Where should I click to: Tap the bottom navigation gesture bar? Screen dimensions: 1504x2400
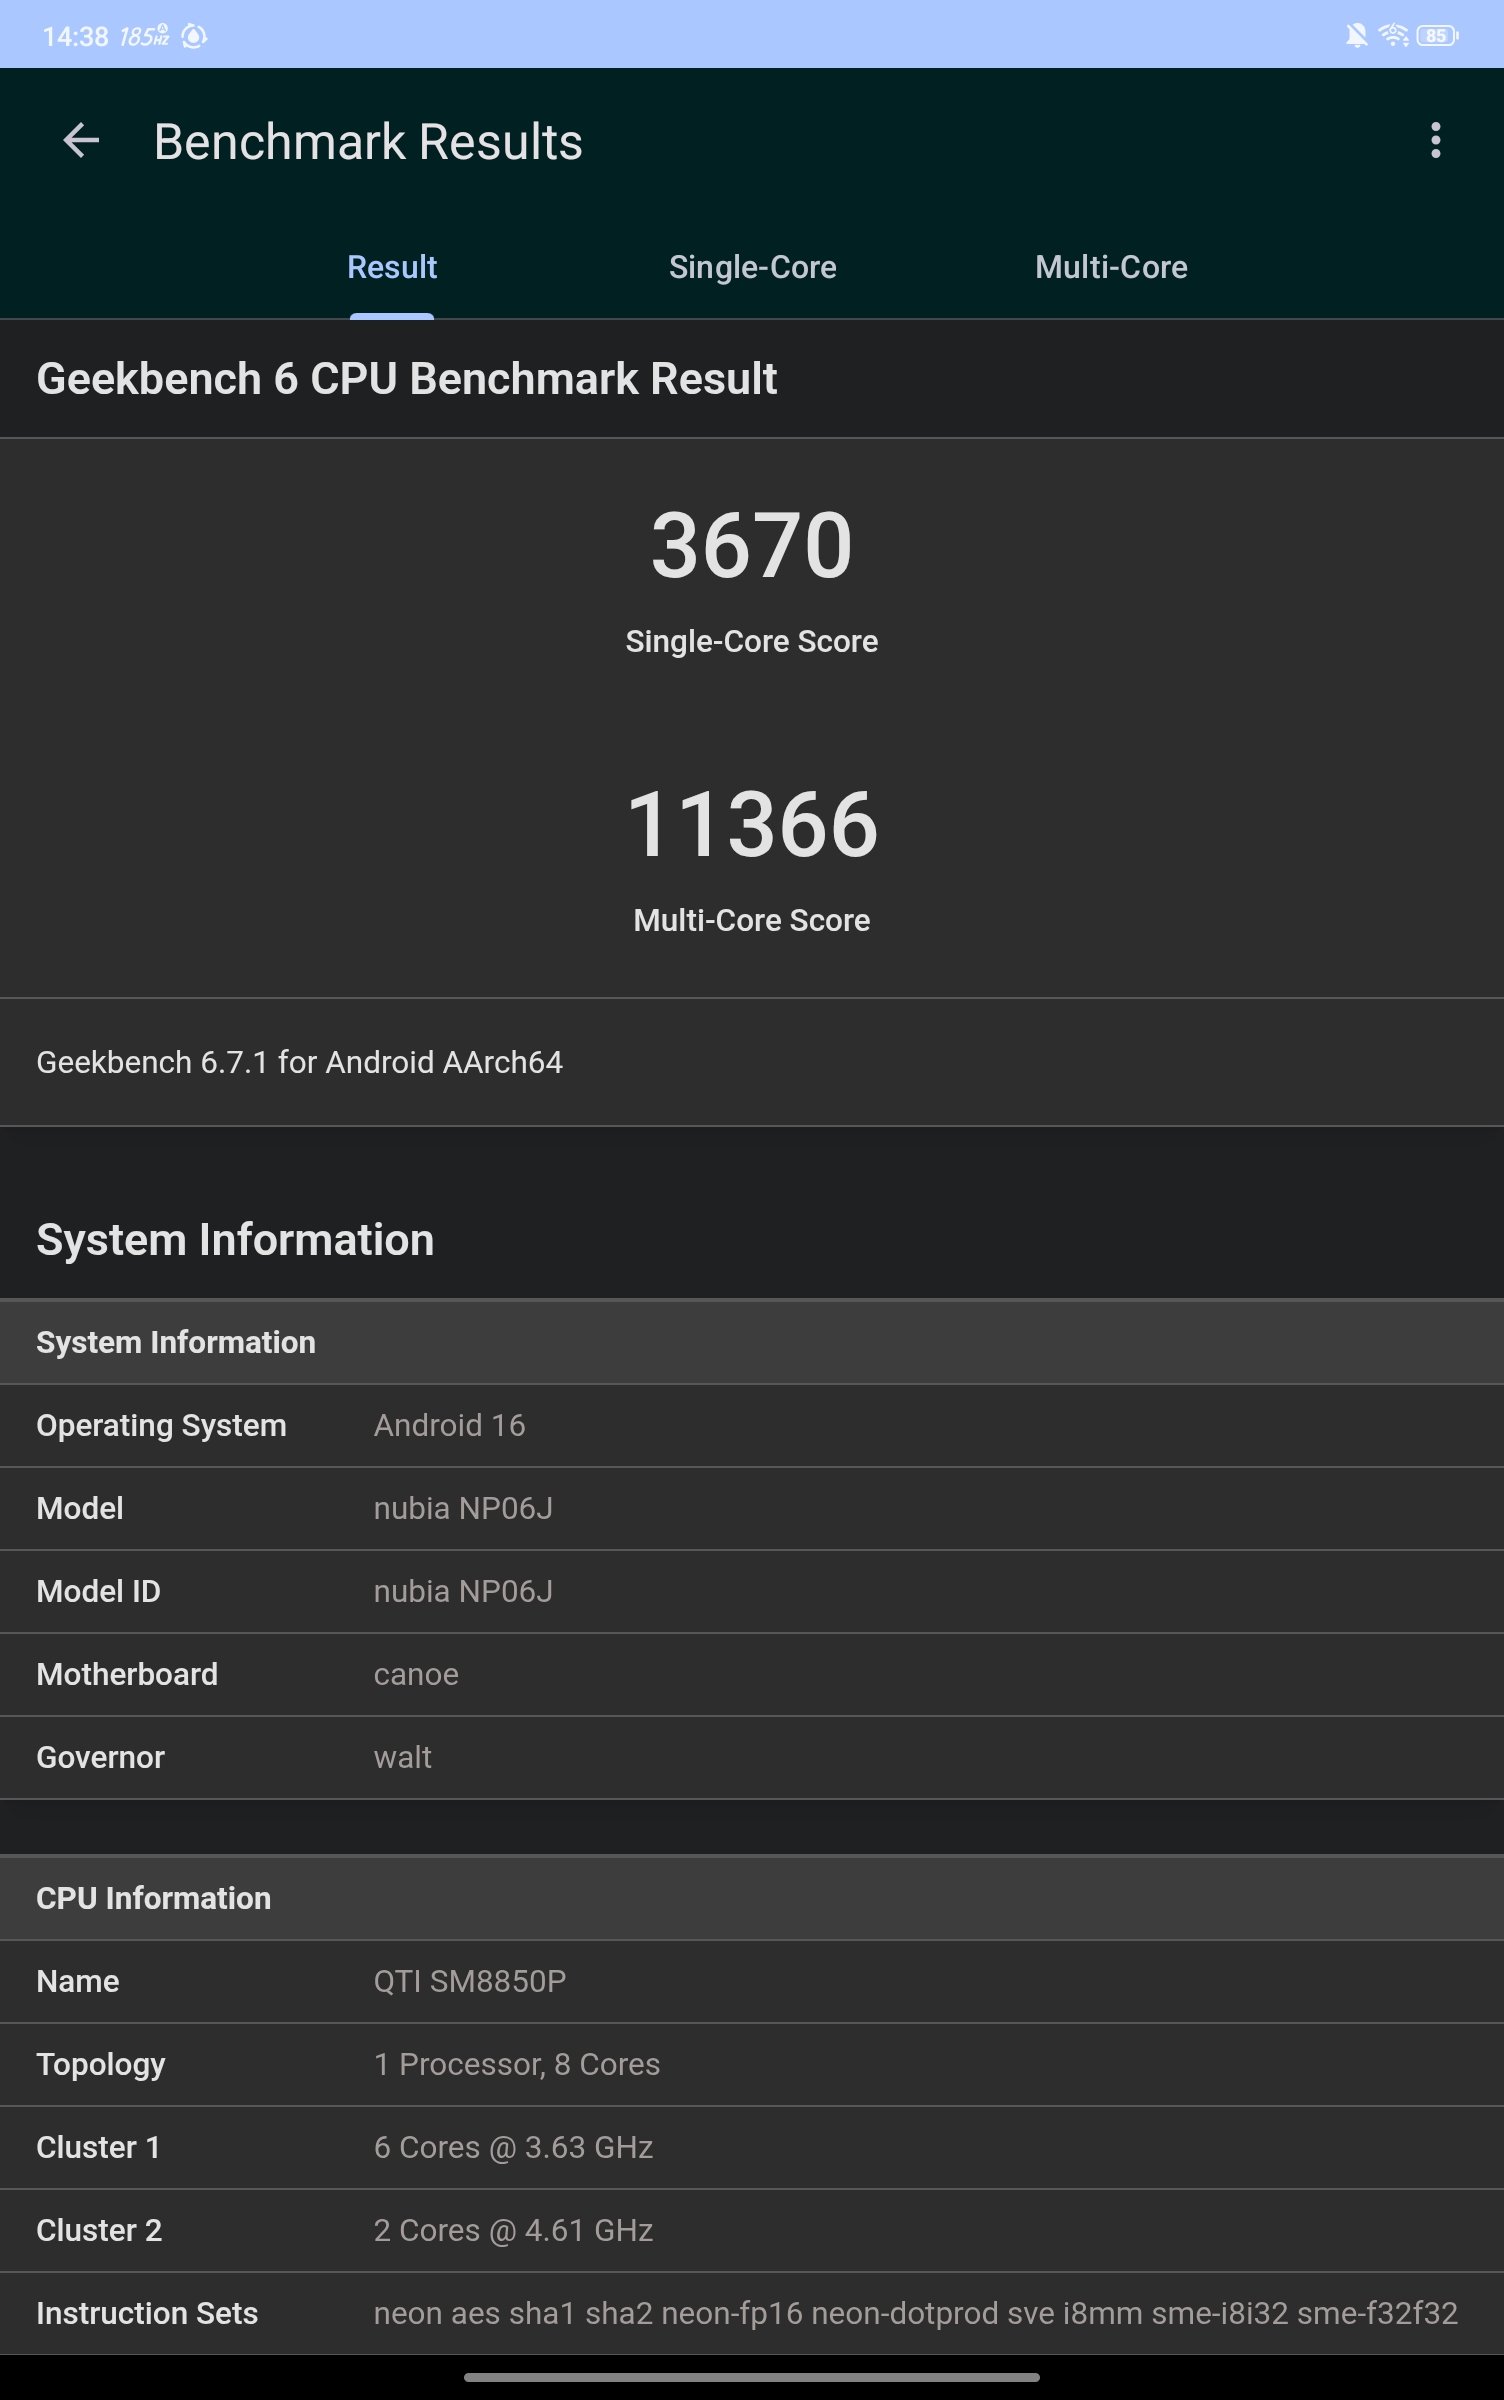(x=752, y=2377)
